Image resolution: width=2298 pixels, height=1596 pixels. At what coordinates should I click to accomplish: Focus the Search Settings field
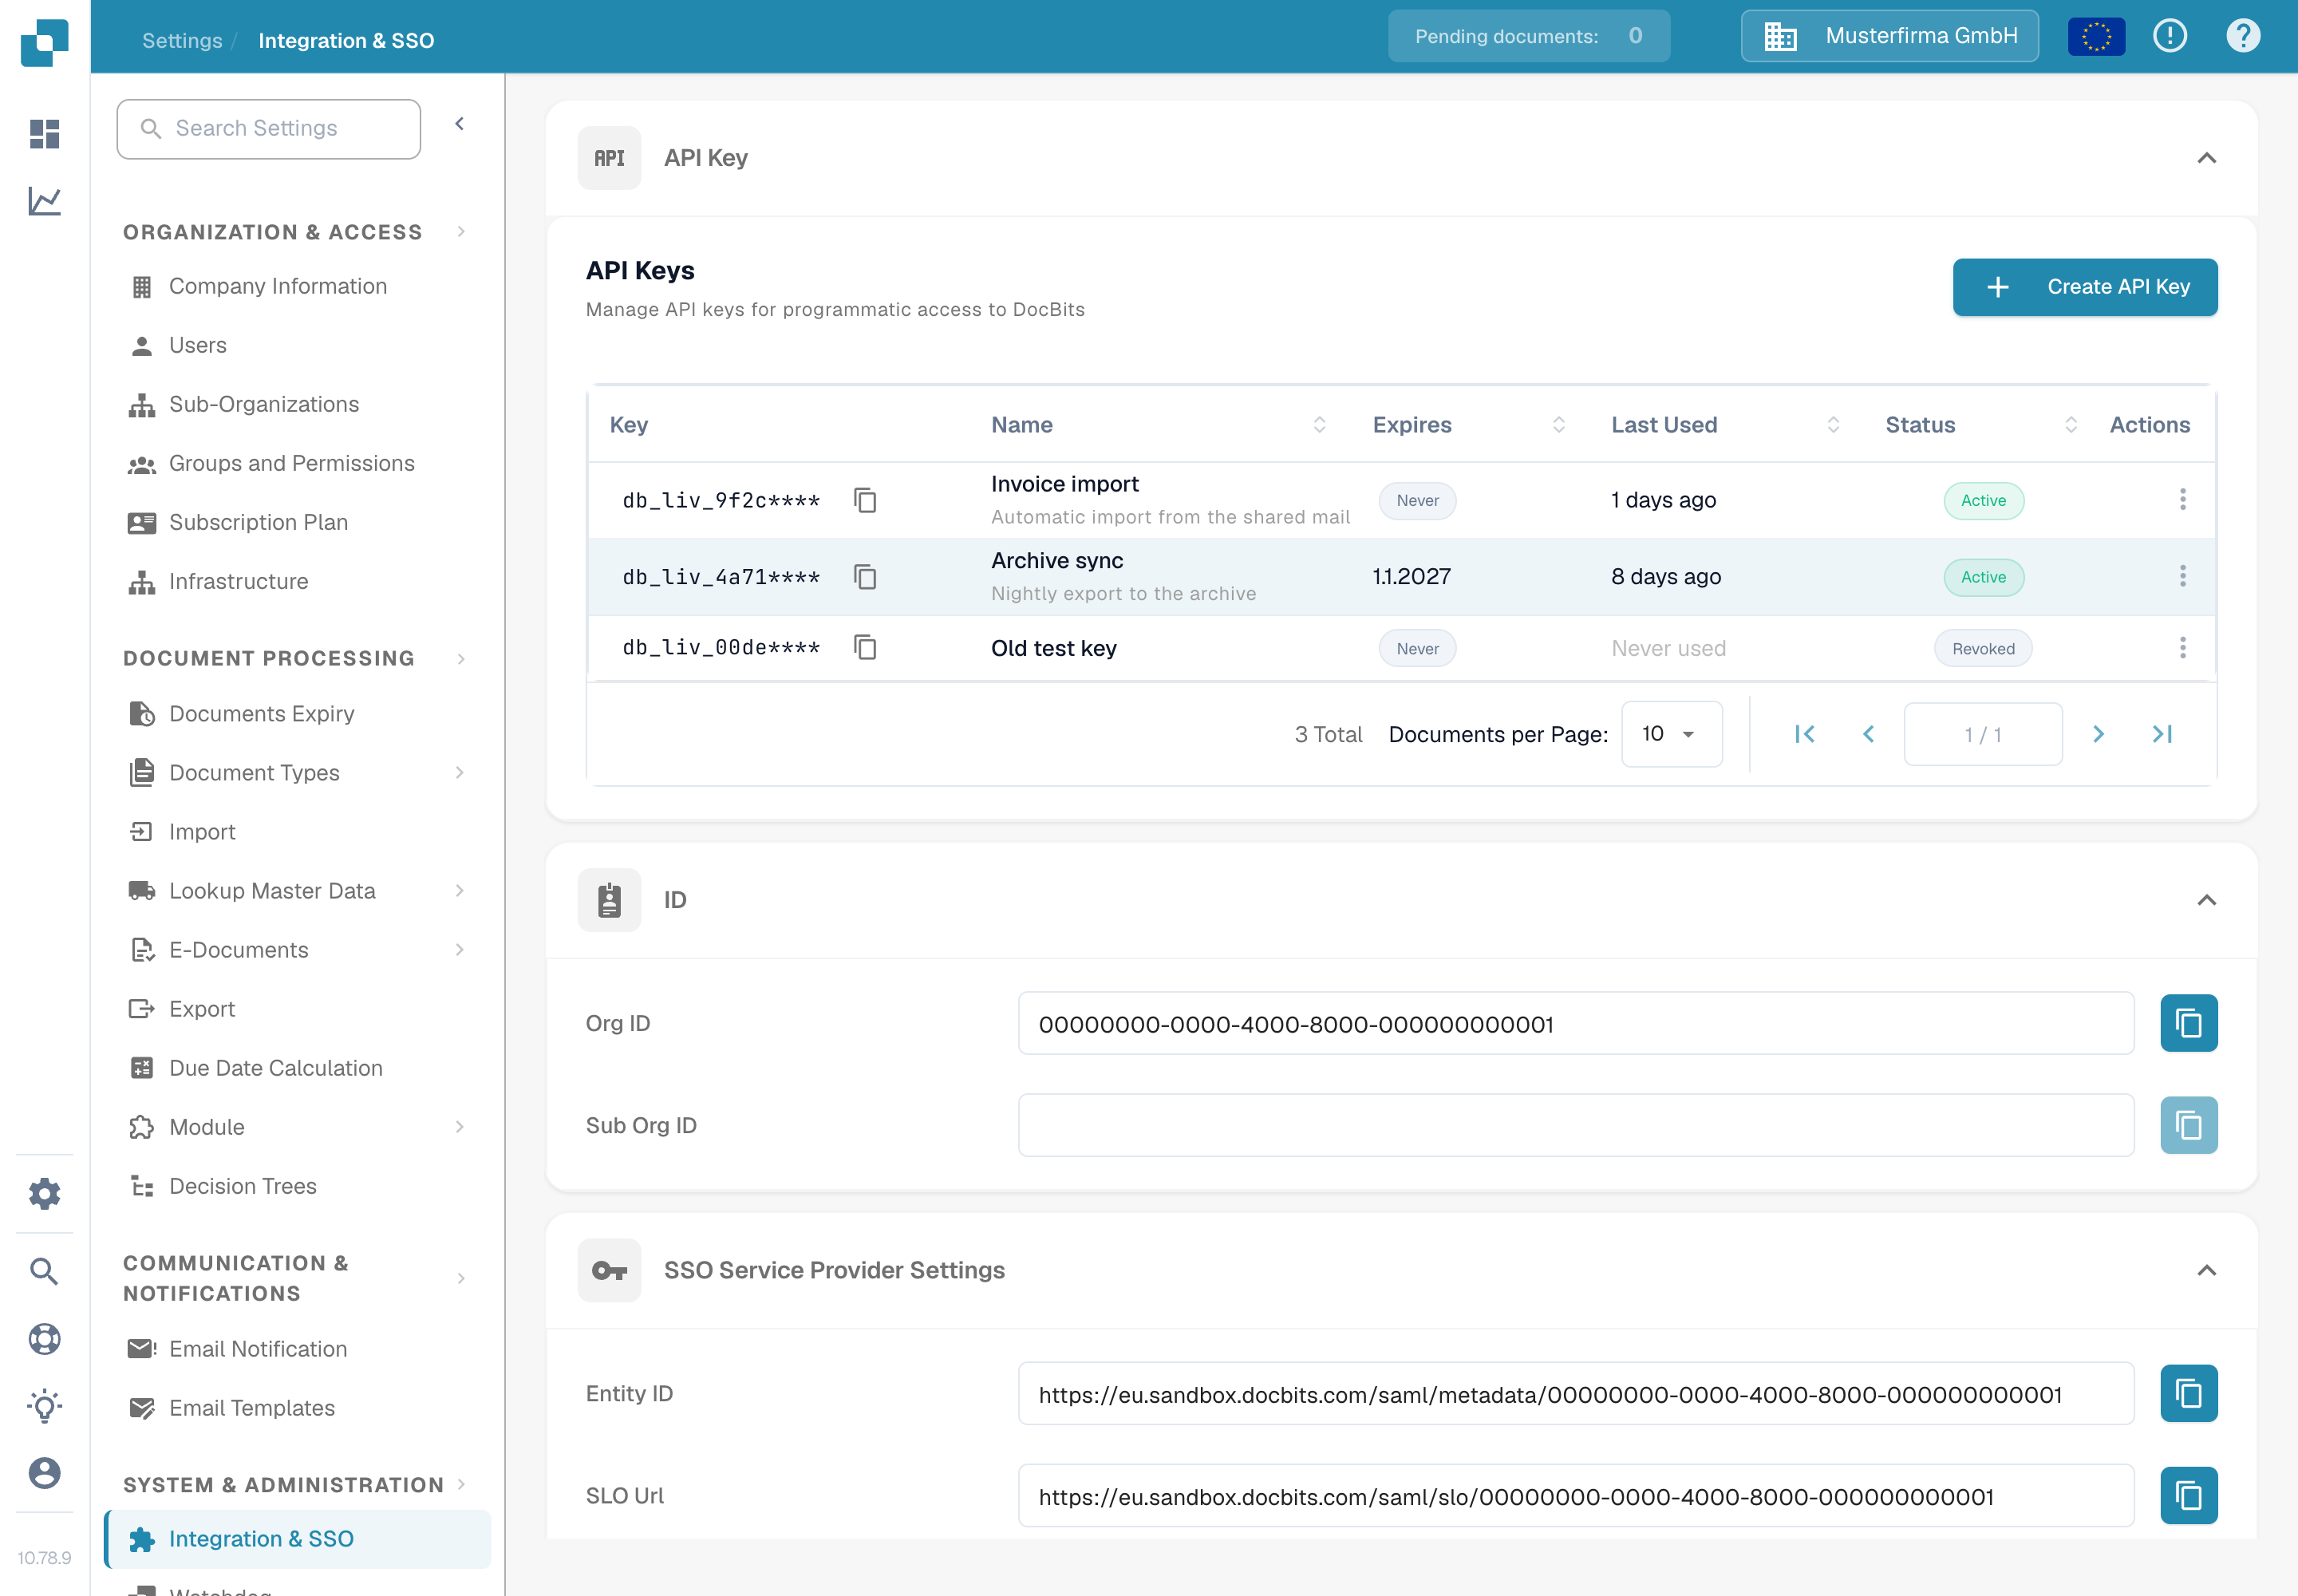pyautogui.click(x=269, y=129)
